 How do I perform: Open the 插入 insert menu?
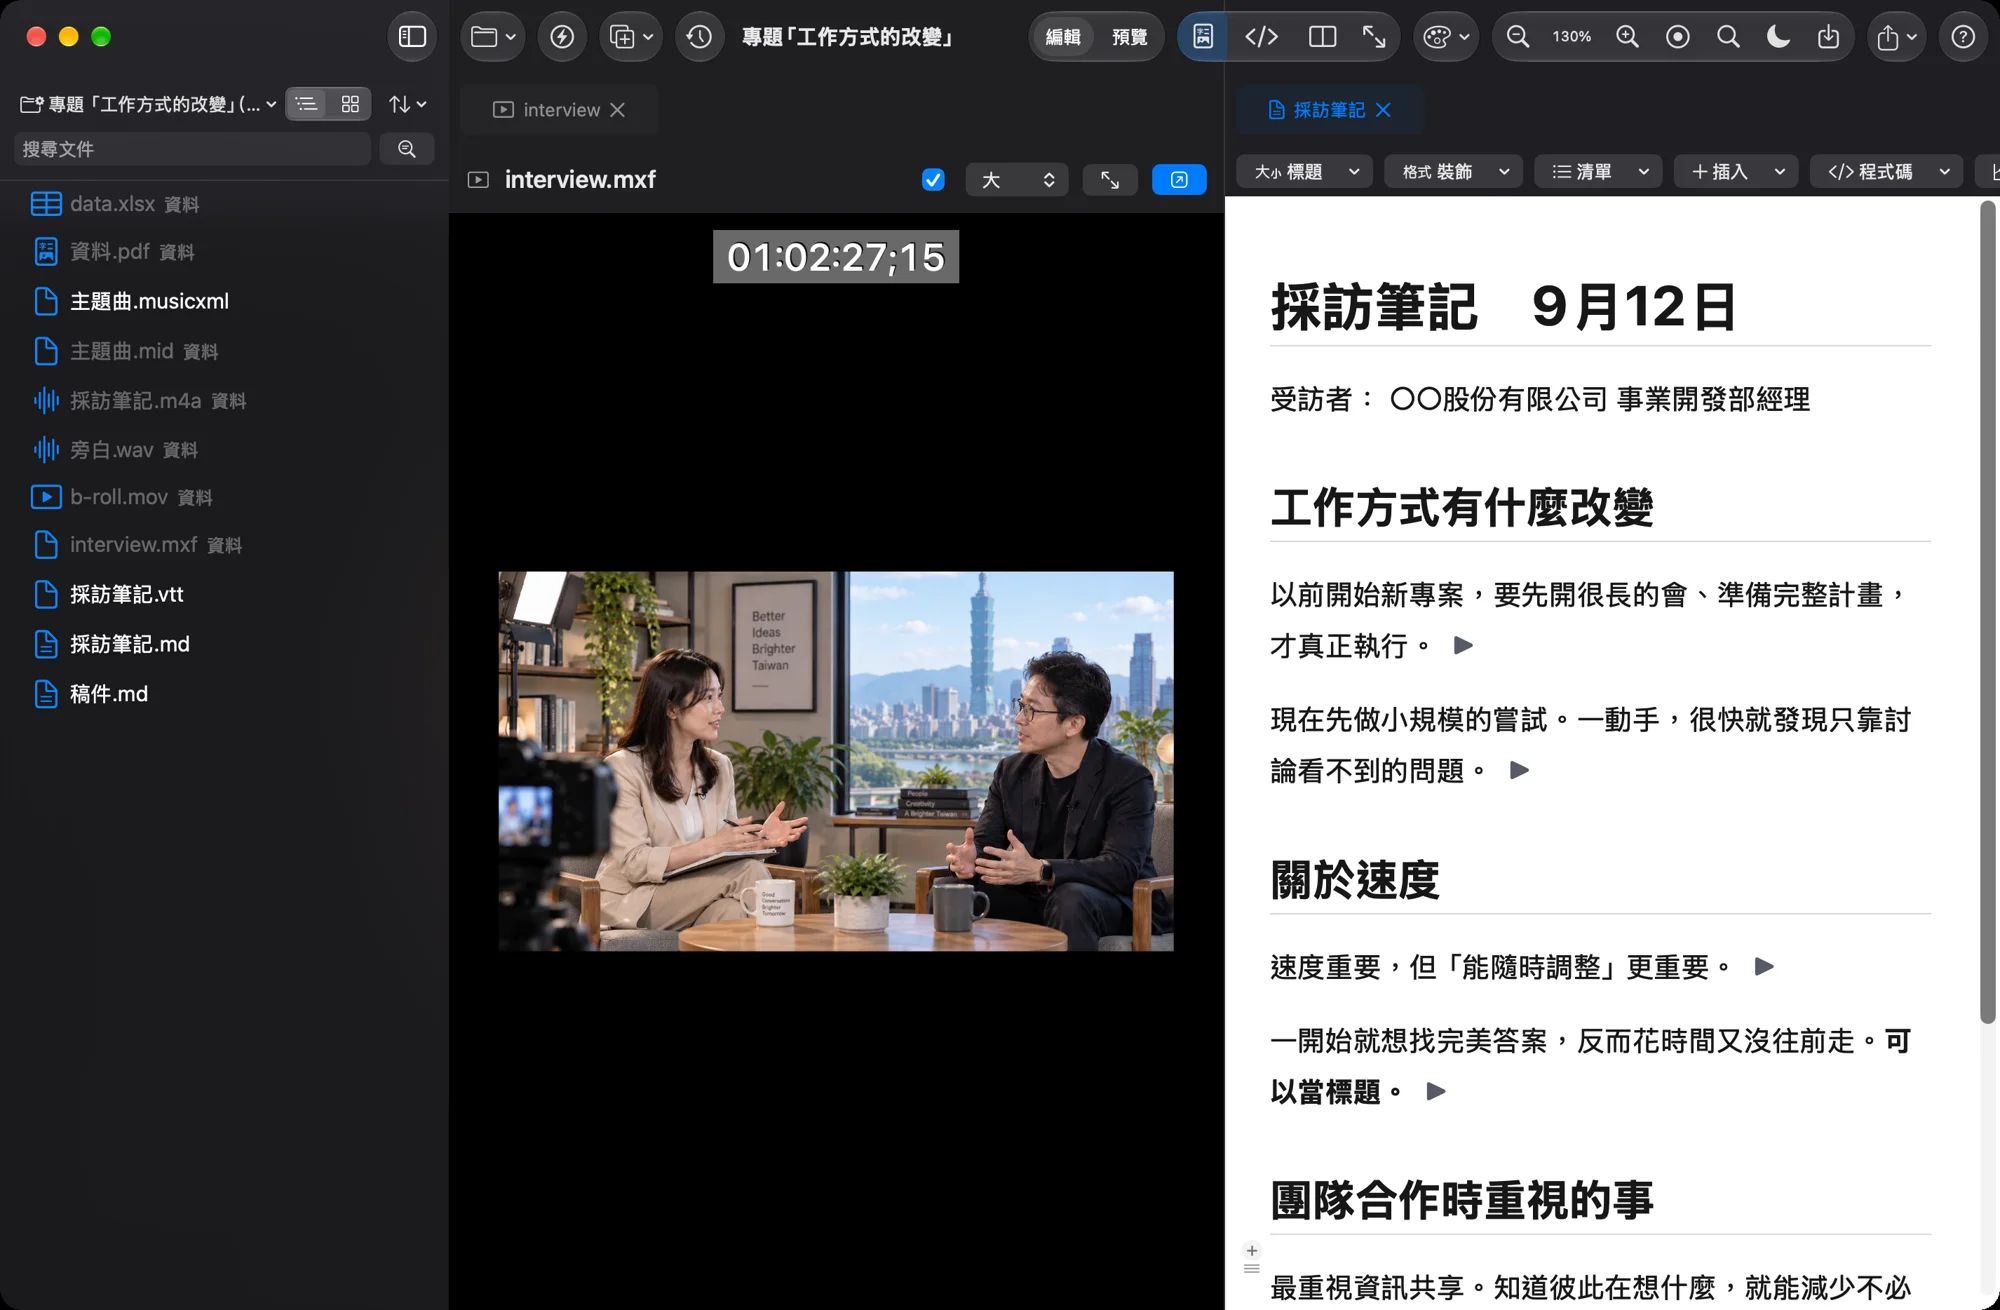click(x=1737, y=172)
